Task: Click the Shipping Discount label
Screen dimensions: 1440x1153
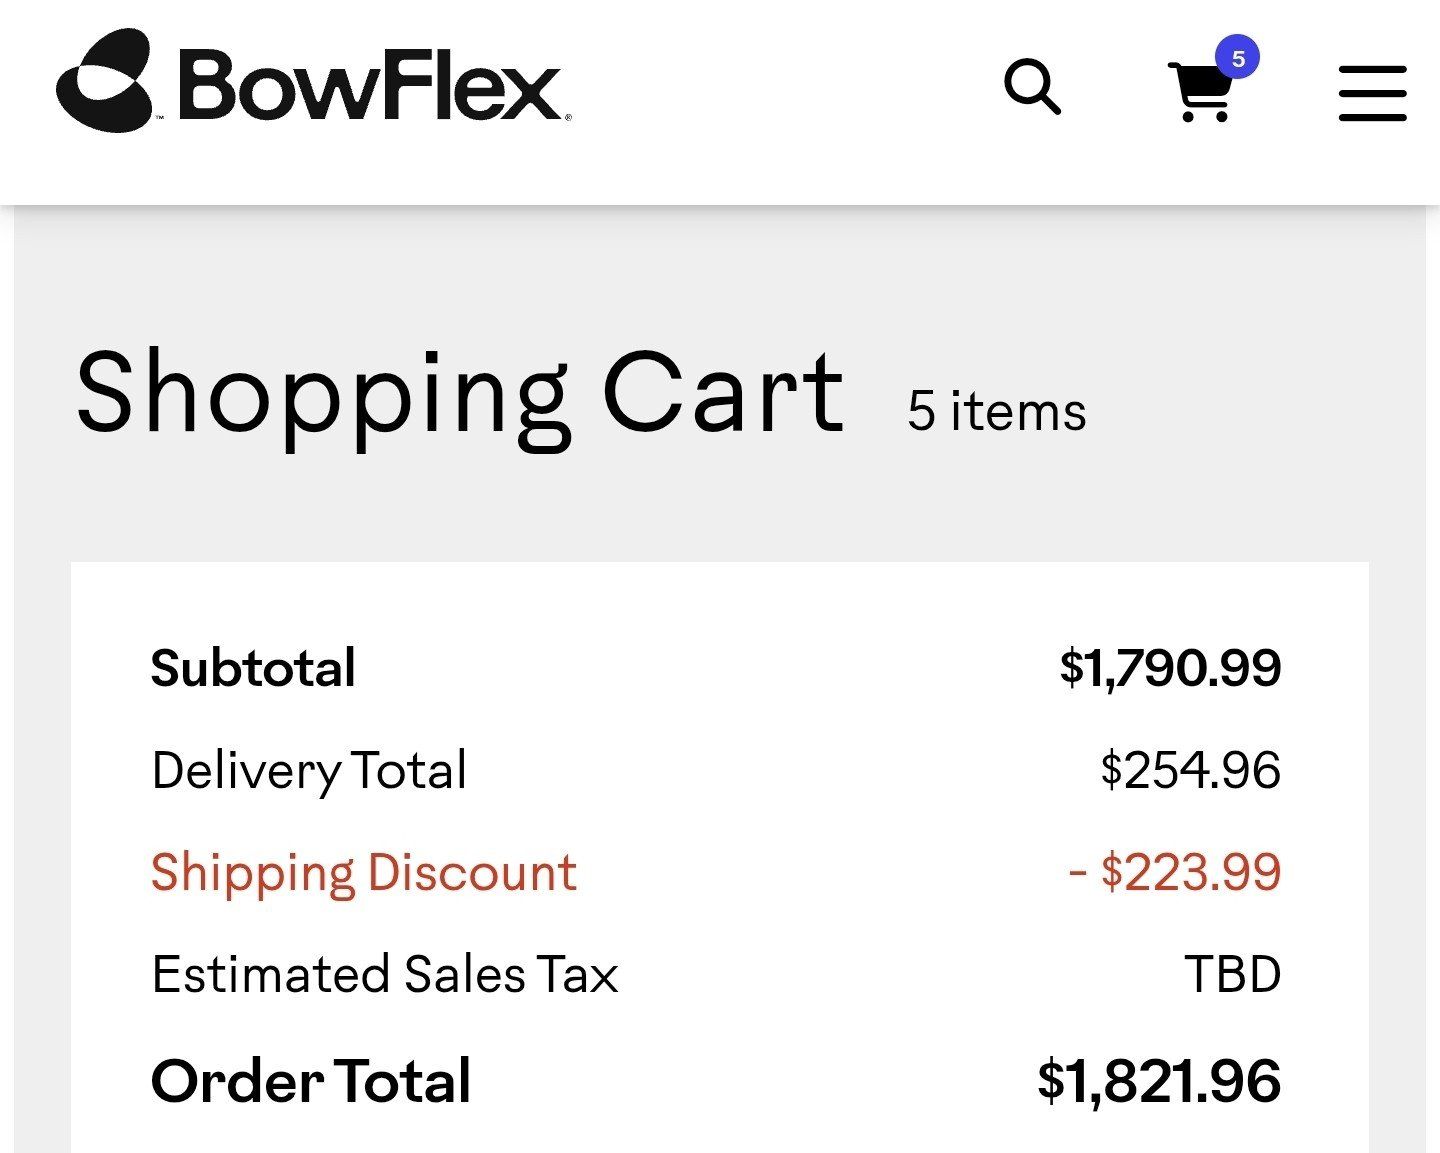Action: tap(364, 872)
